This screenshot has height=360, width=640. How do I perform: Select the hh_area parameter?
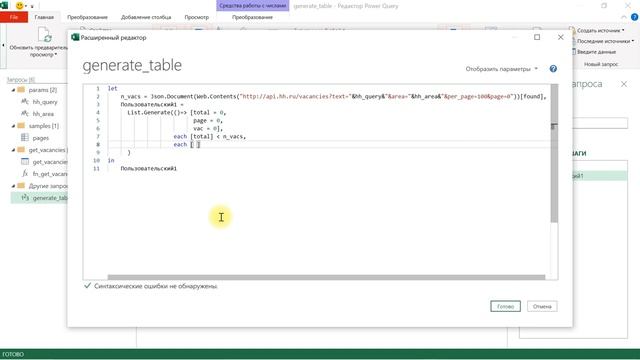click(43, 113)
